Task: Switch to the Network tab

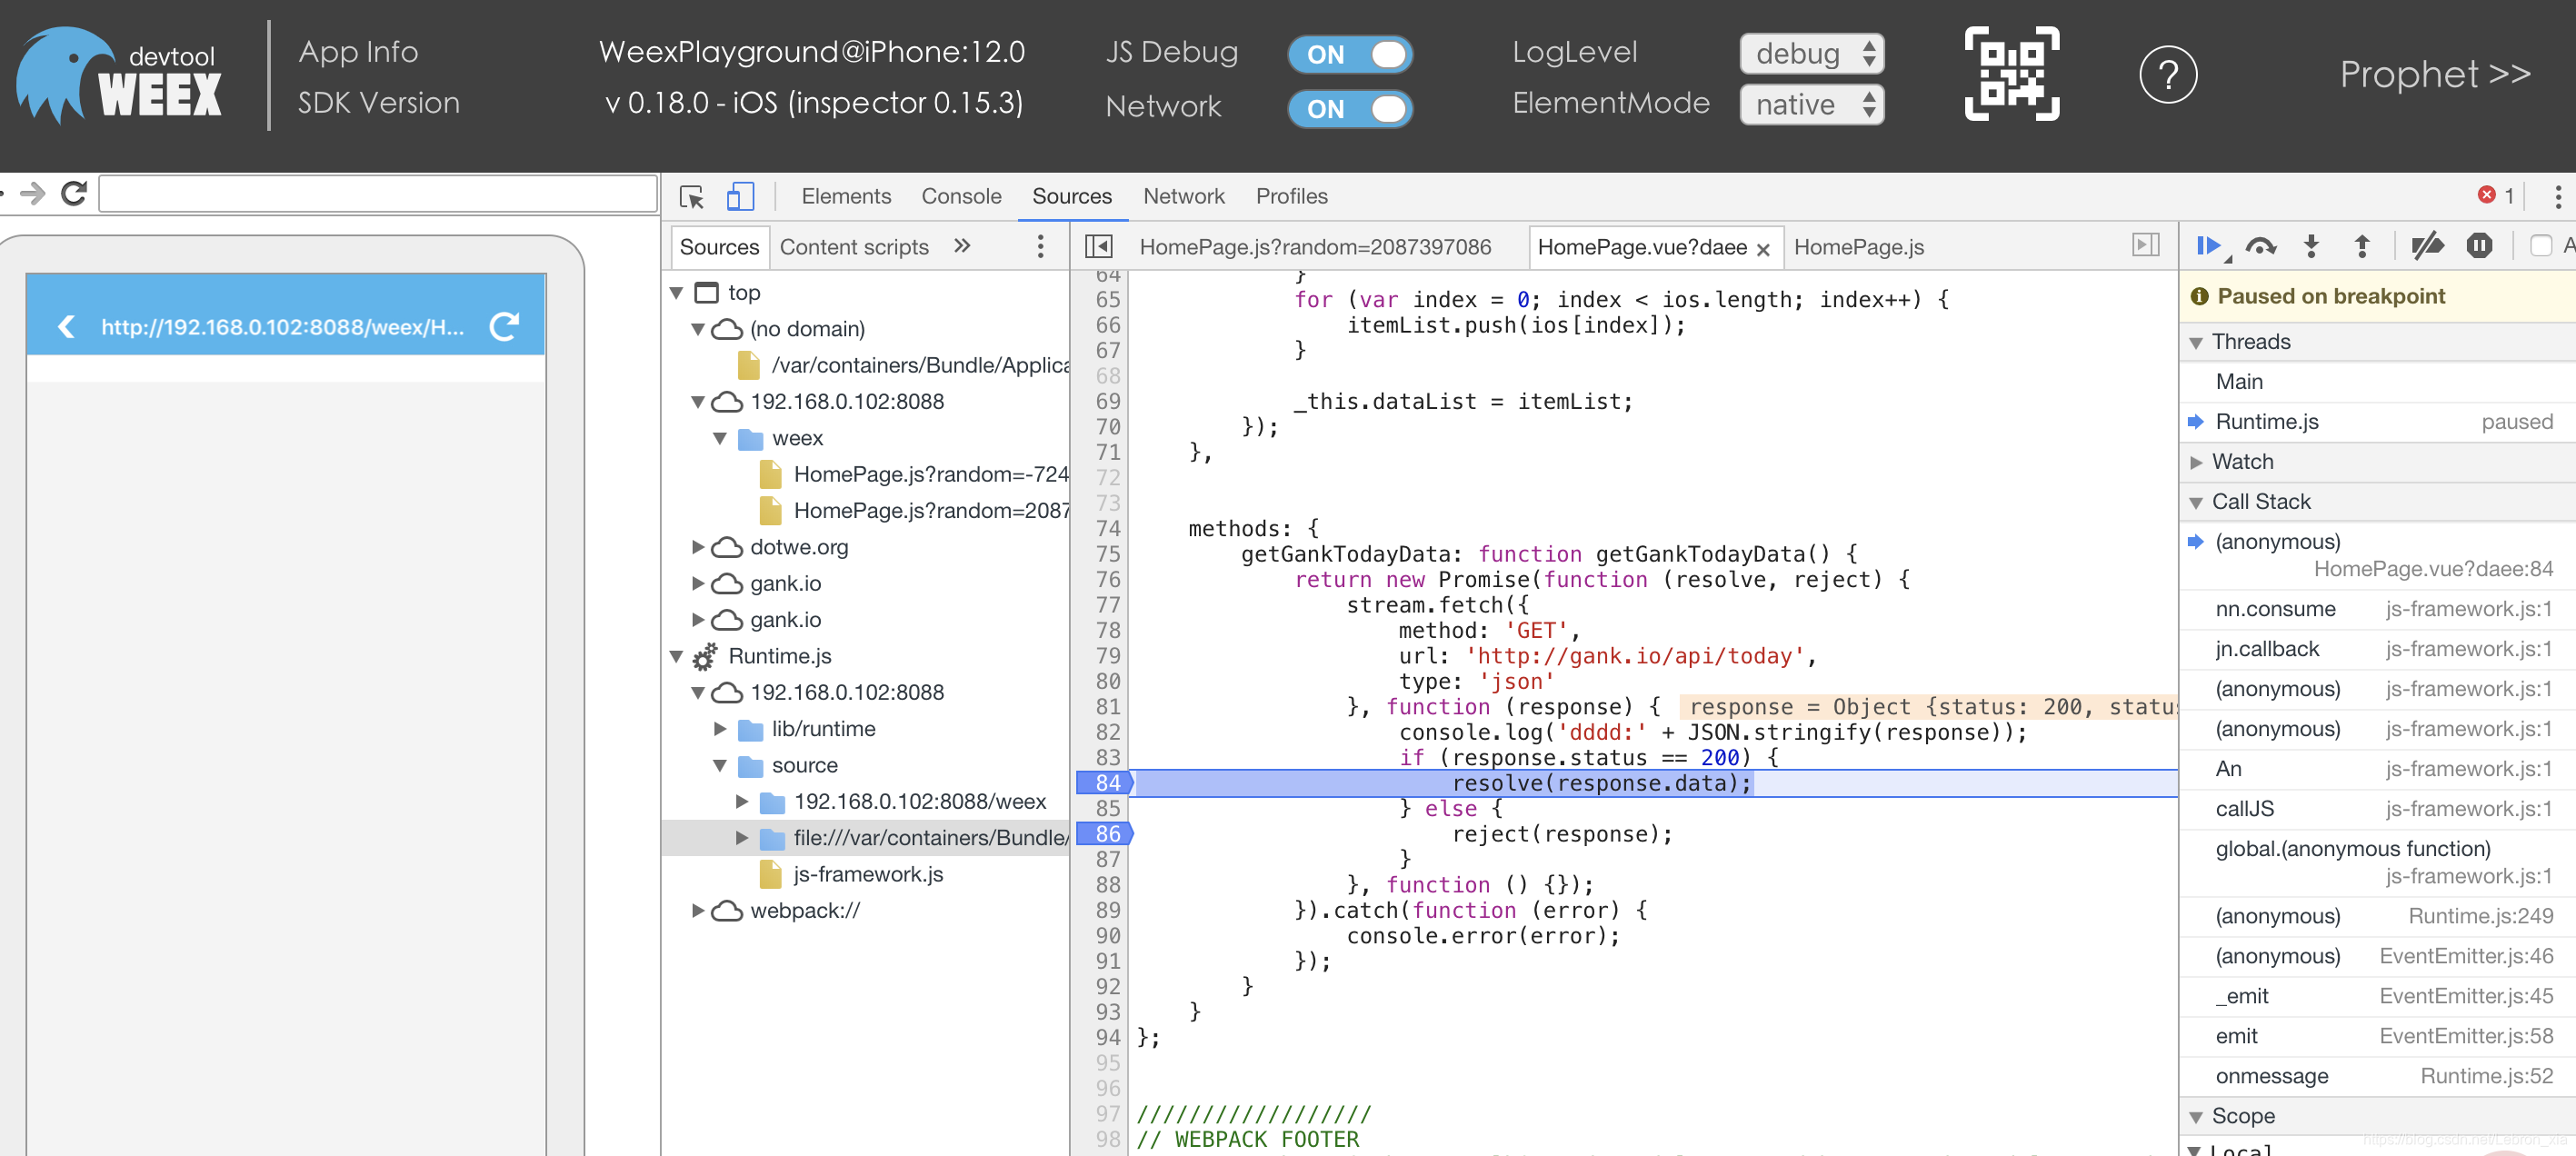Action: (x=1184, y=196)
